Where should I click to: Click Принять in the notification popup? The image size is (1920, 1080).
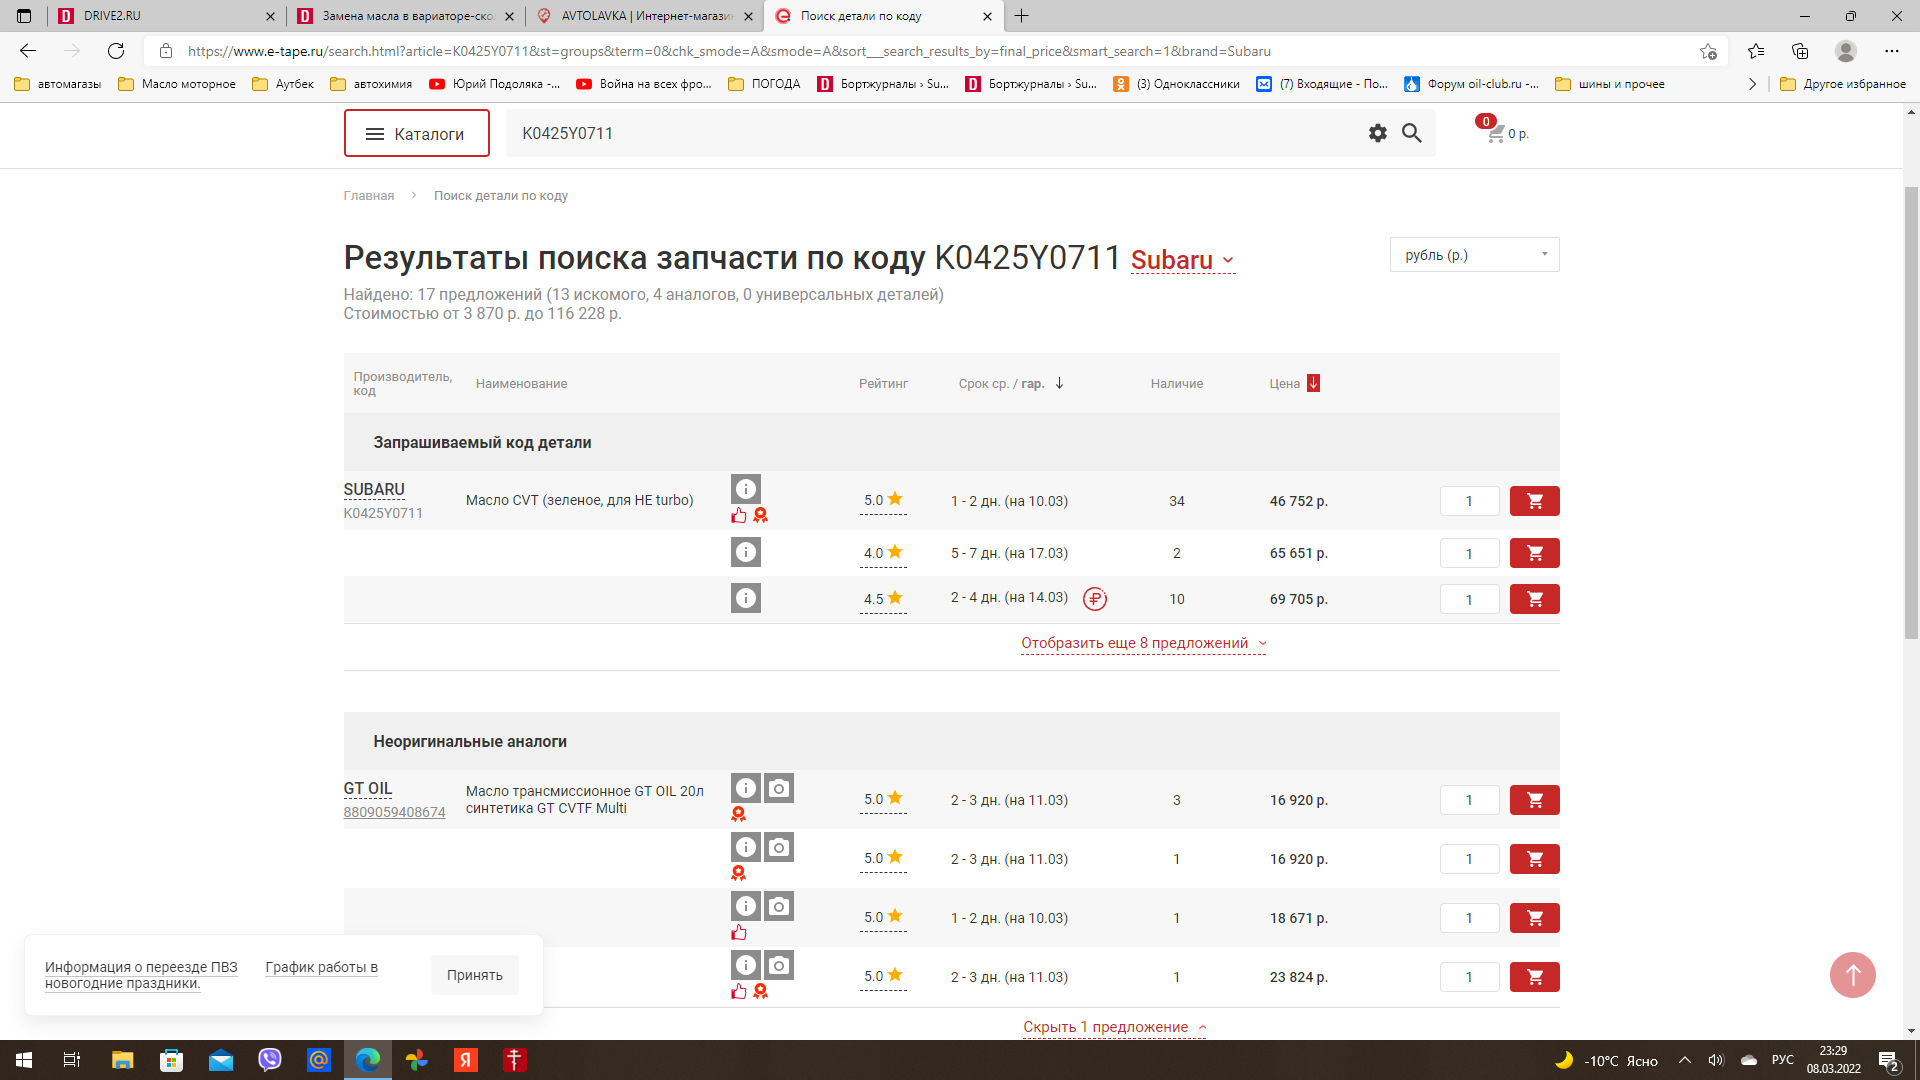474,975
